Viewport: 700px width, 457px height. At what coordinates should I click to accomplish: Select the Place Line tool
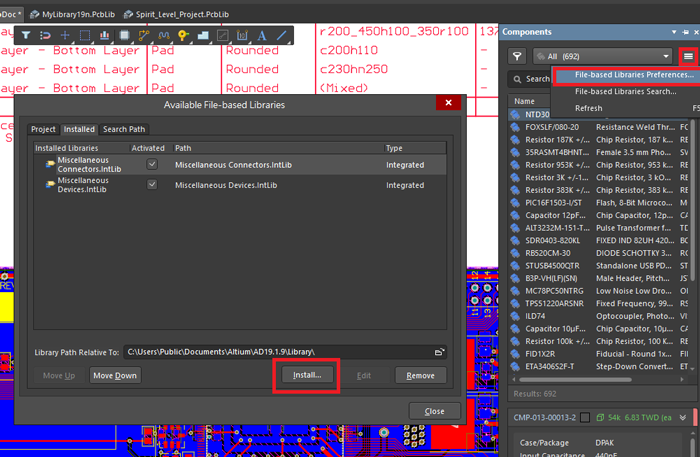(x=284, y=35)
